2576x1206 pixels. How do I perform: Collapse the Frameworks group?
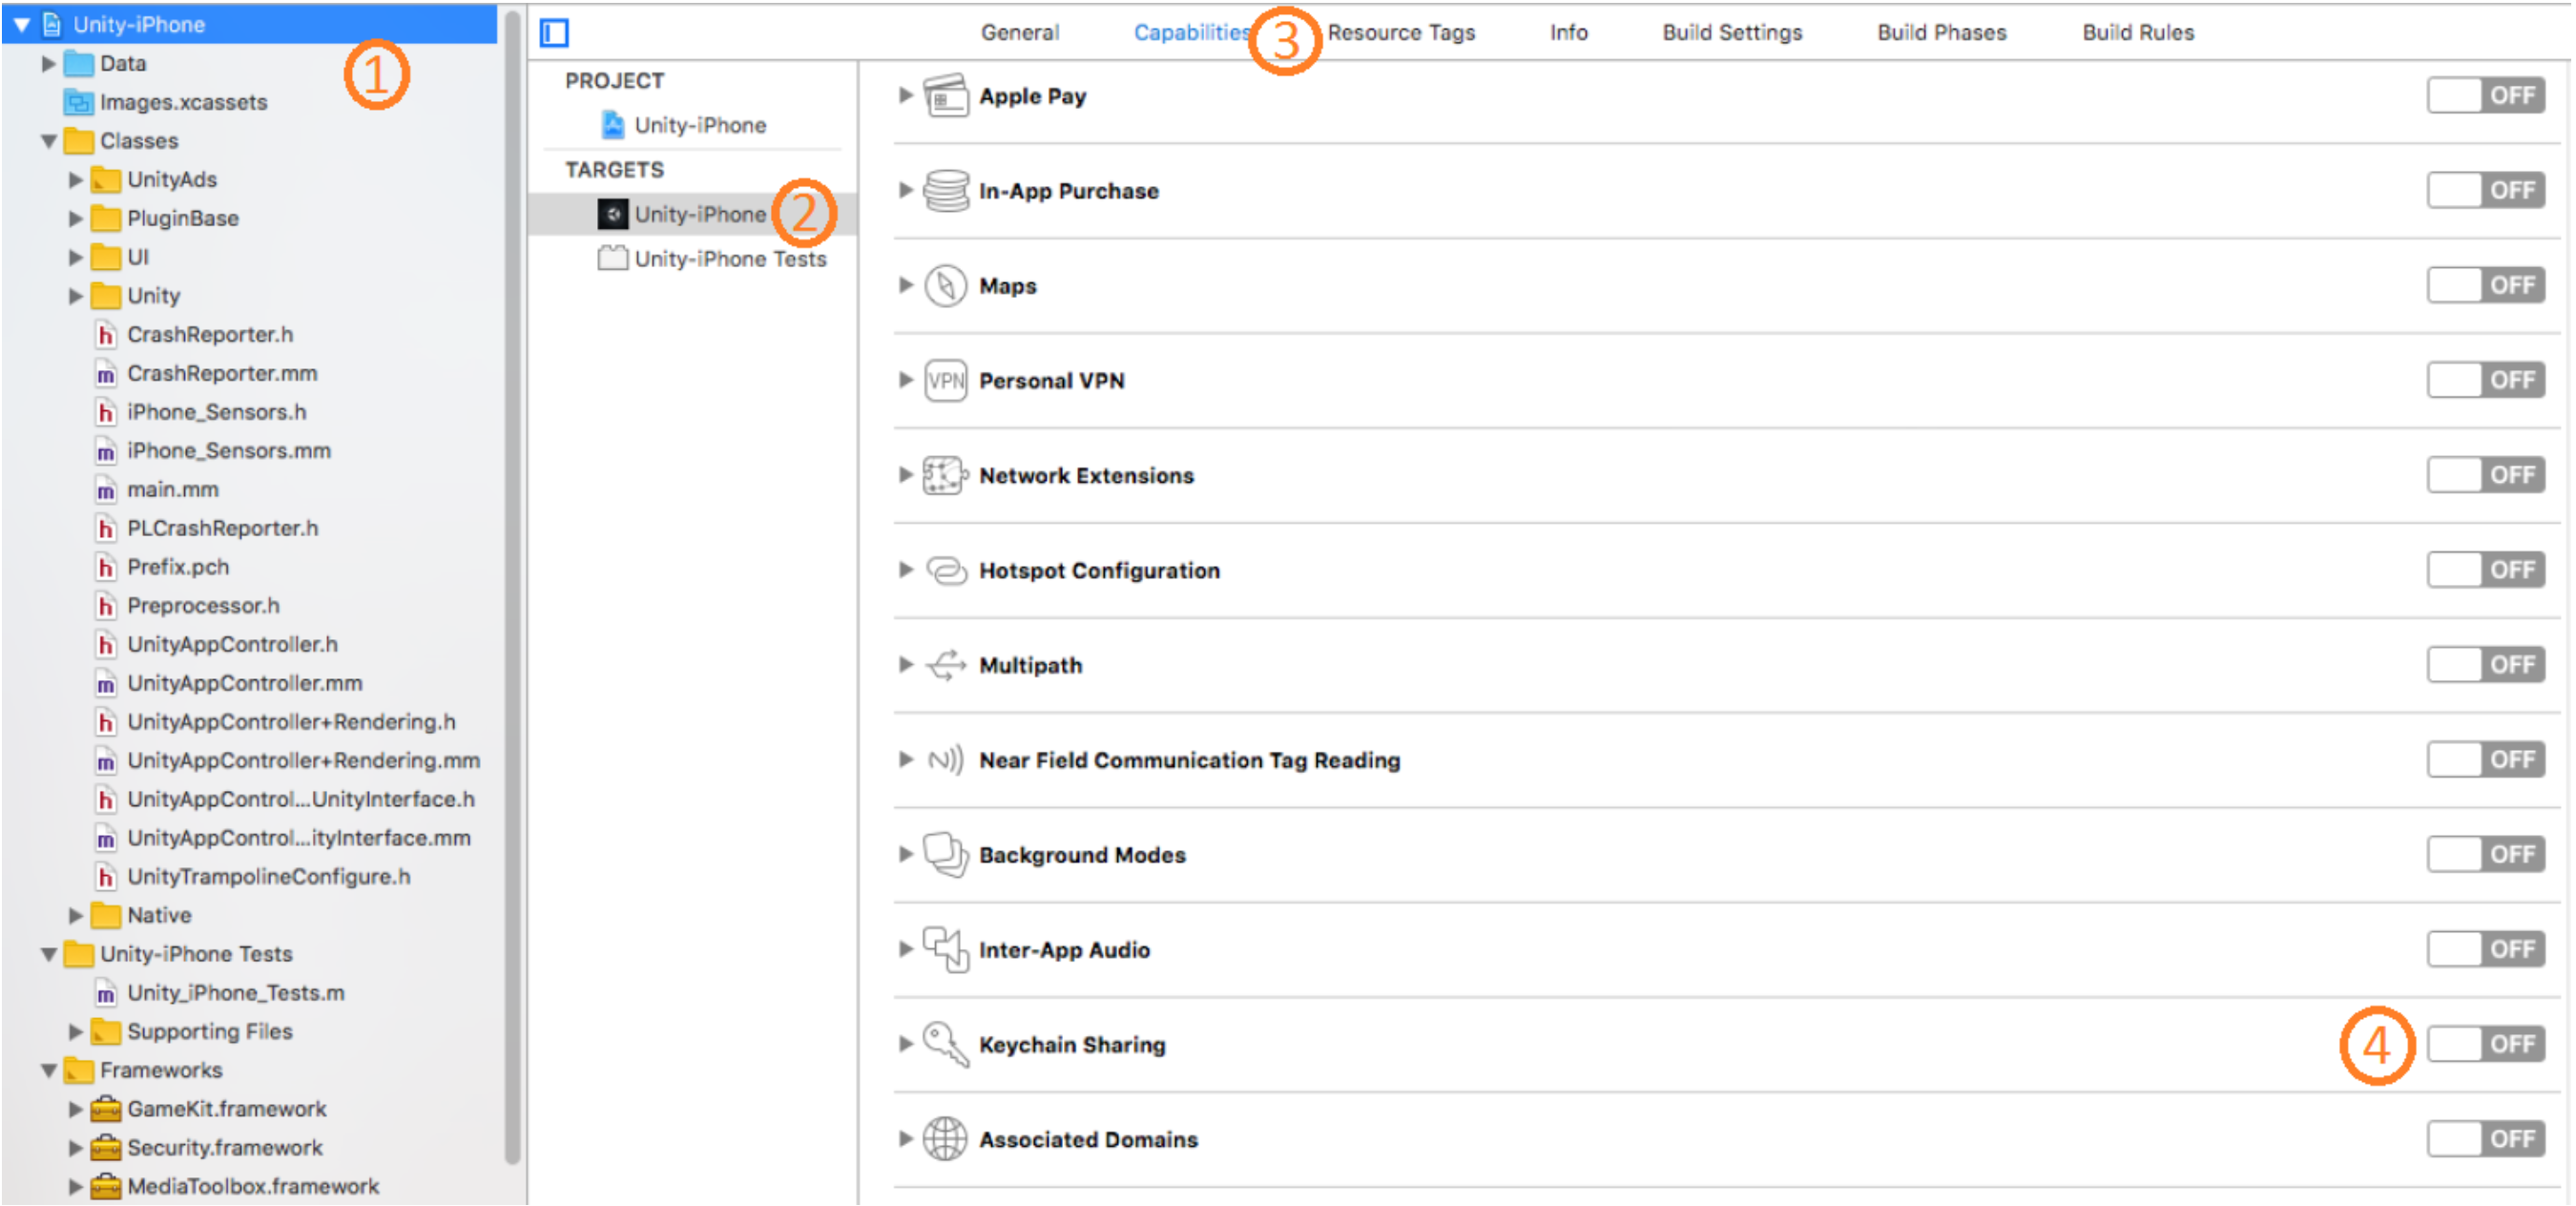click(x=48, y=1071)
